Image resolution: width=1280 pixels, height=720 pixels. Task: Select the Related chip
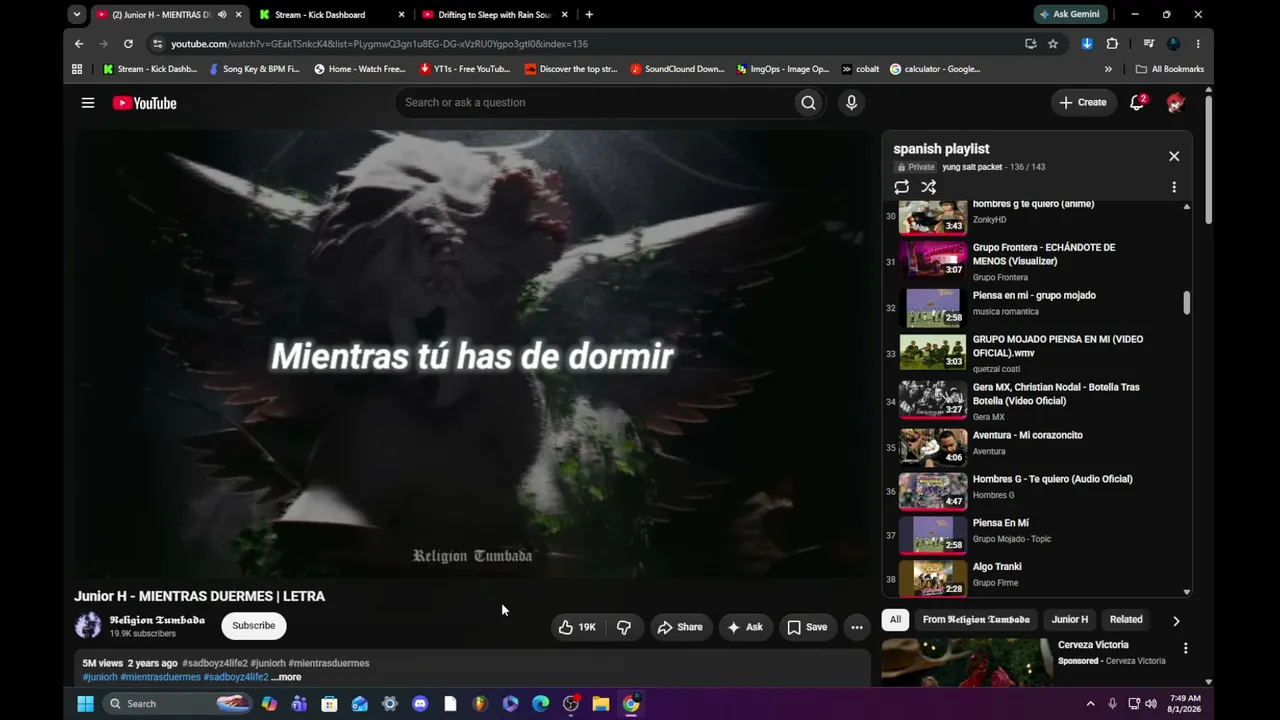pos(1126,620)
